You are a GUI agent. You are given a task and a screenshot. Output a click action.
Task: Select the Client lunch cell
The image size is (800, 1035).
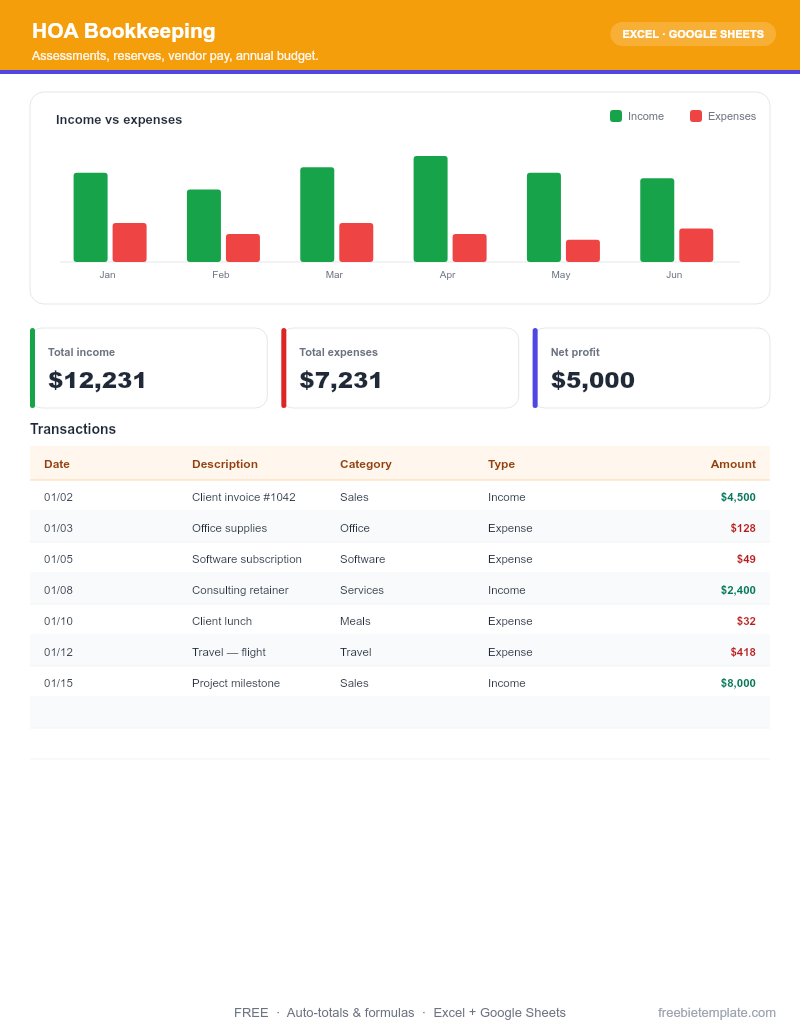click(x=222, y=621)
